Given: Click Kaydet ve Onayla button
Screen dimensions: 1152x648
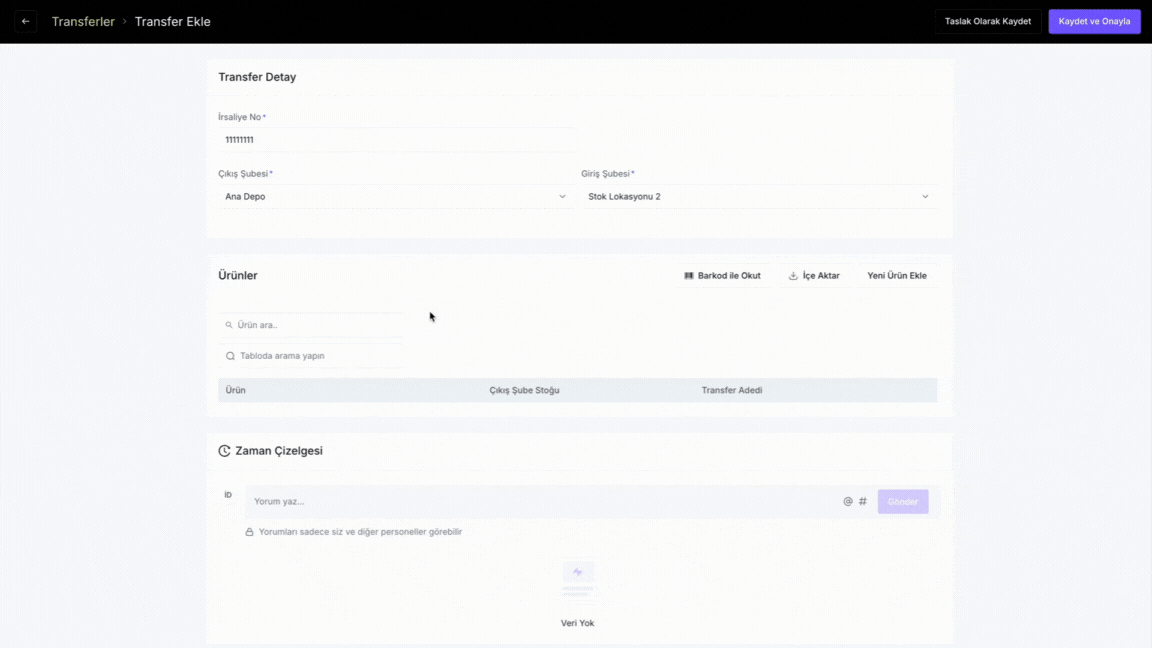Looking at the screenshot, I should 1094,21.
